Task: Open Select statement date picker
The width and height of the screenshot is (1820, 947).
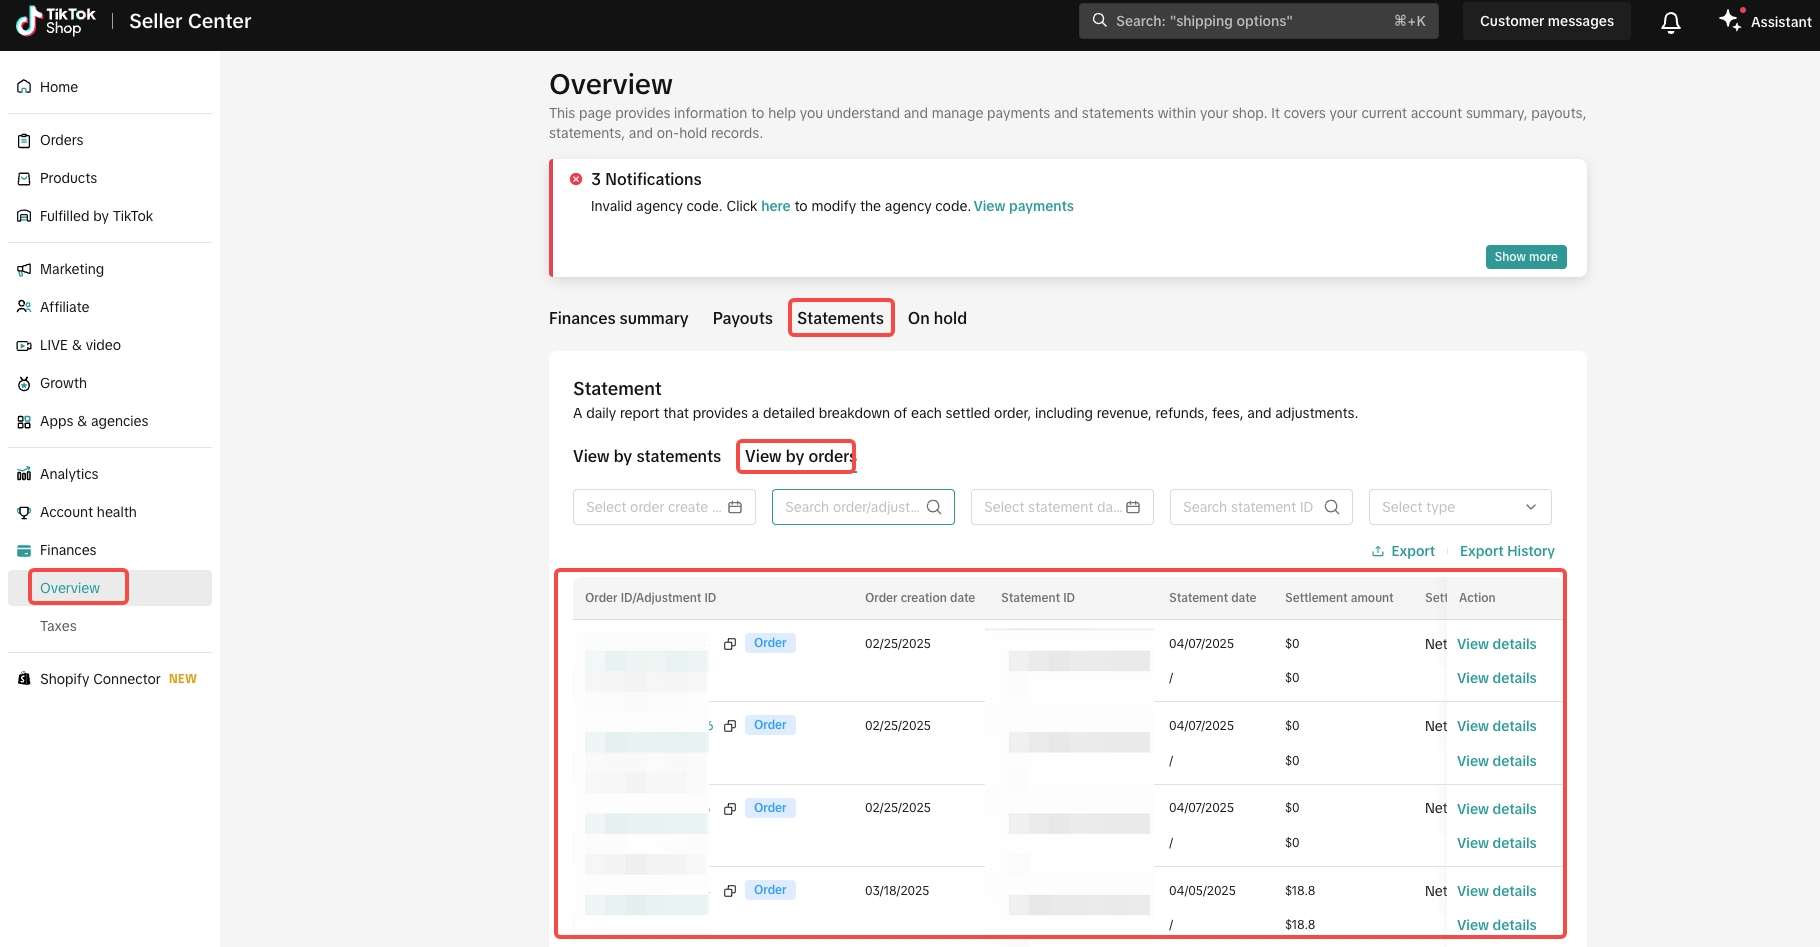Action: [1062, 507]
